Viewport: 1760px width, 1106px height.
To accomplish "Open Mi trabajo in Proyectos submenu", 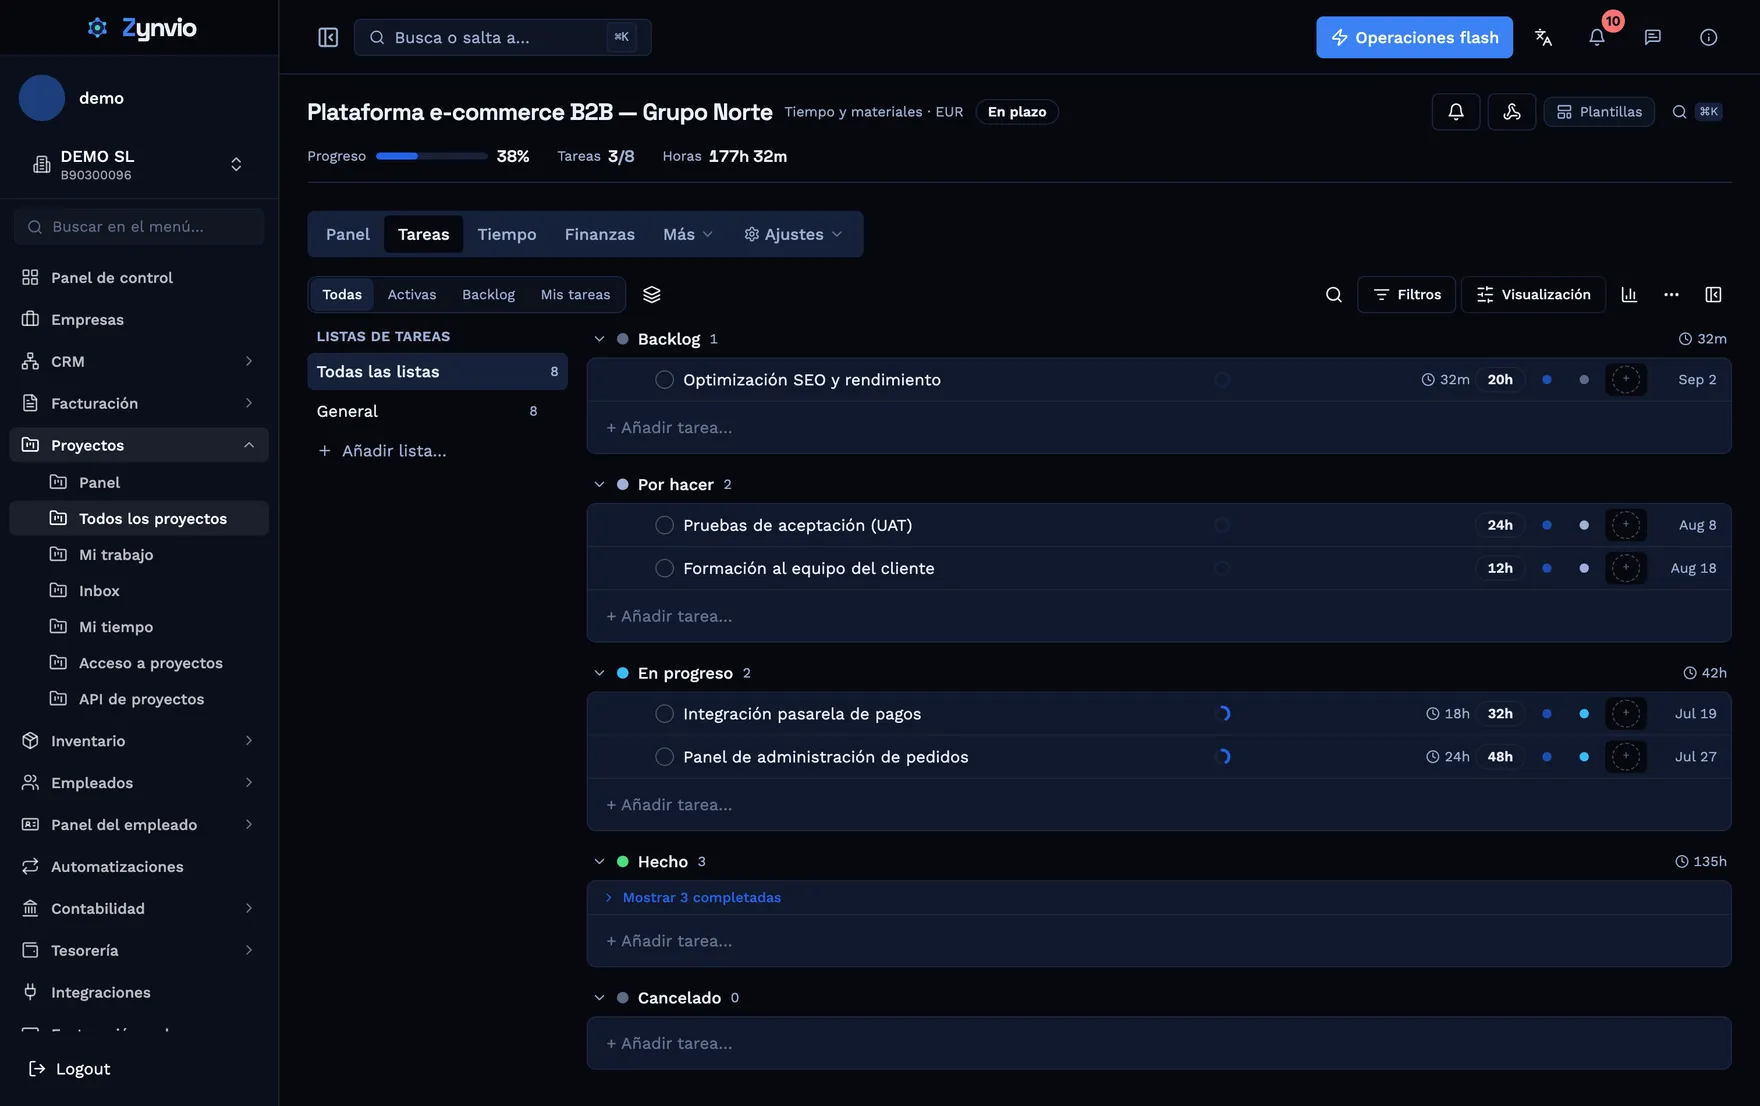I will pyautogui.click(x=139, y=555).
